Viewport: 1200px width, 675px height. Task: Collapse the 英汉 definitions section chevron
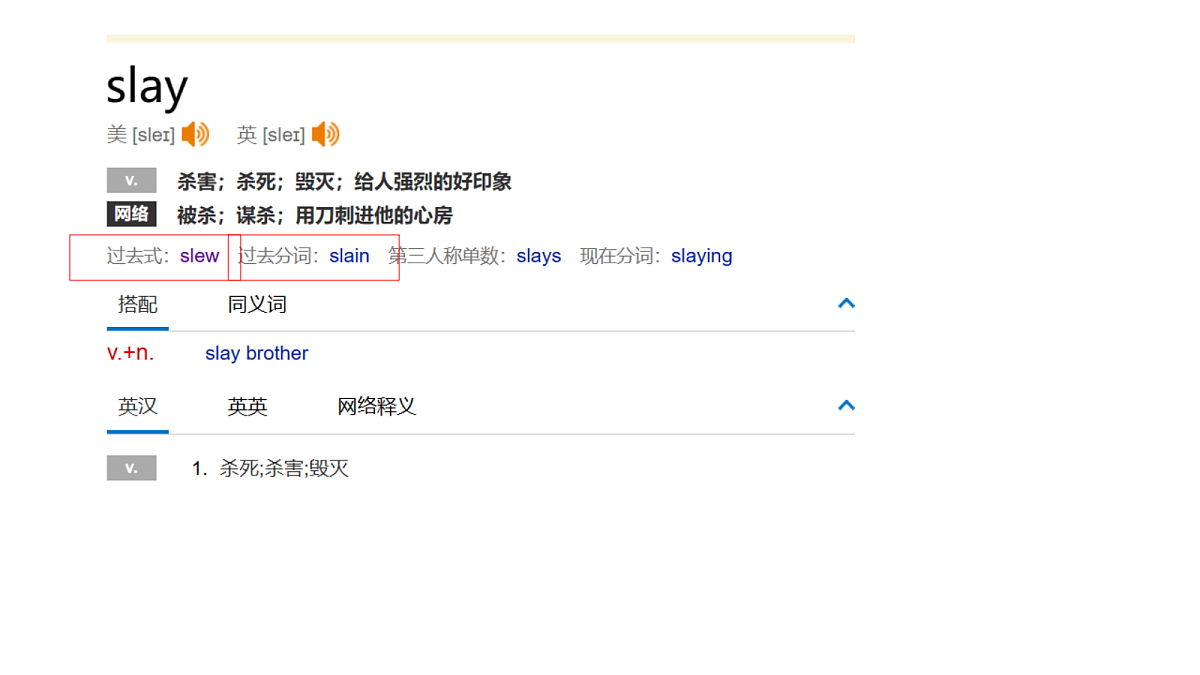(x=846, y=405)
